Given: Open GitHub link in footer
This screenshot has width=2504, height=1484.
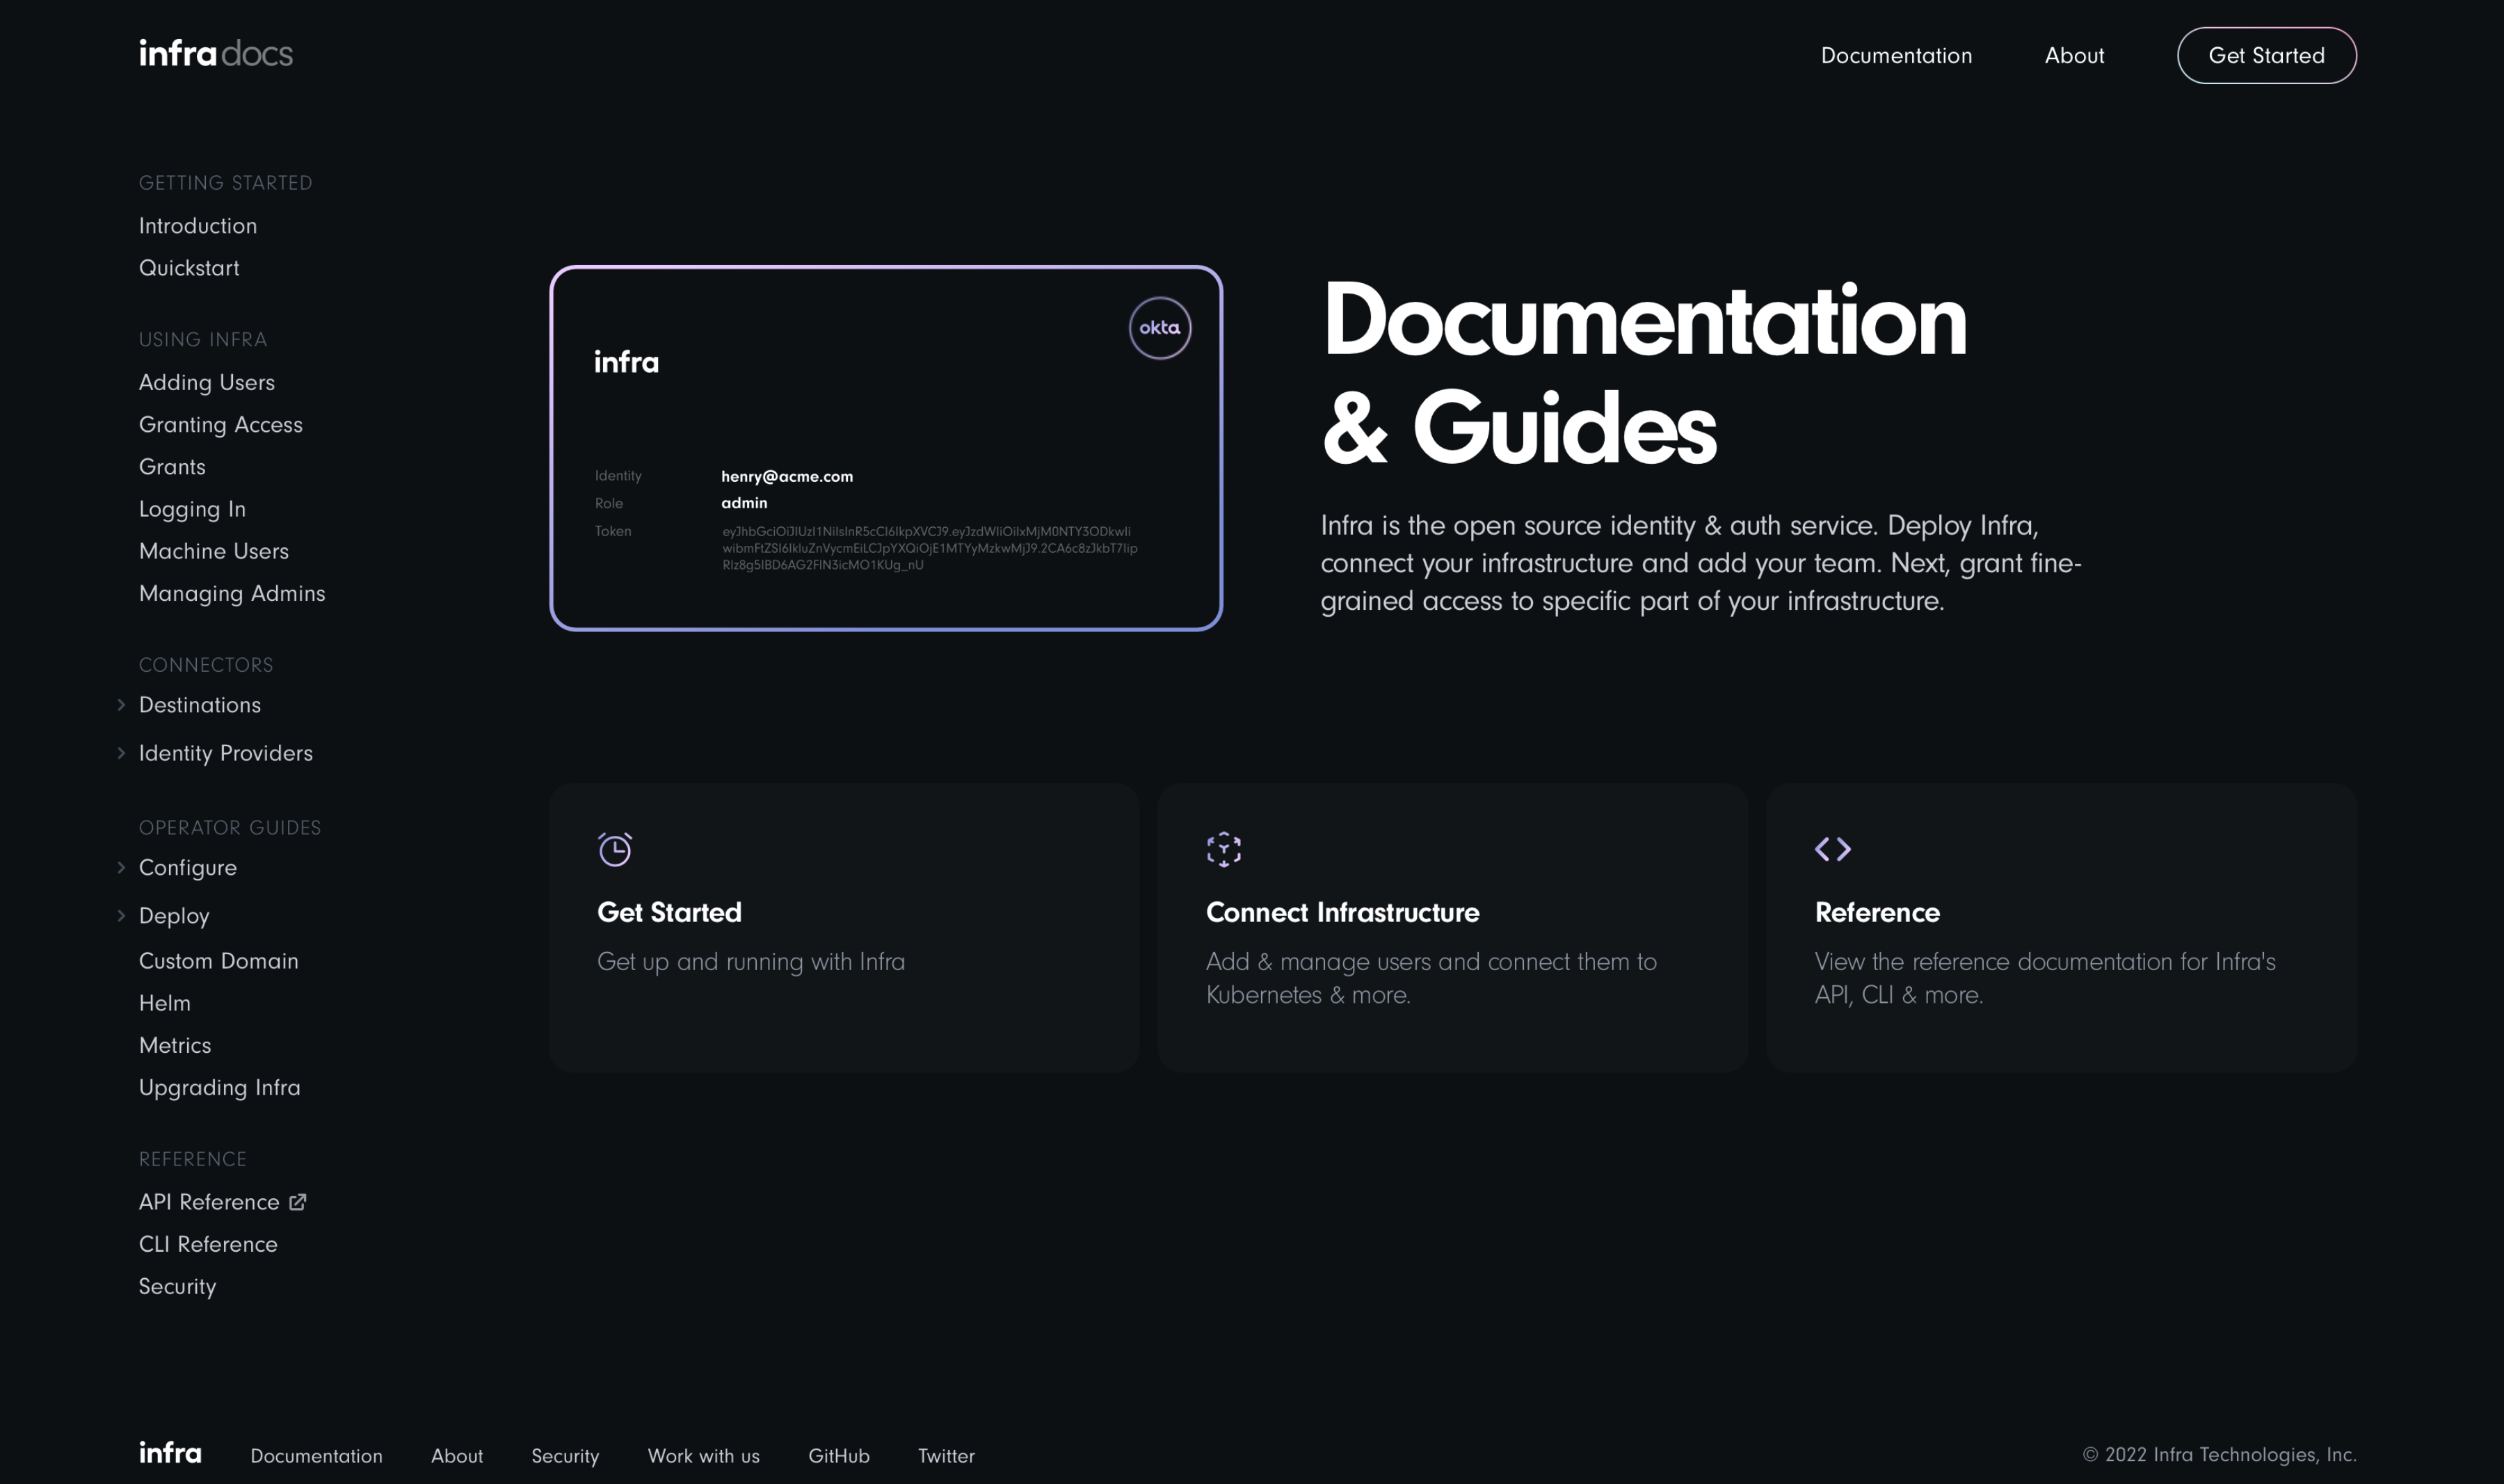Looking at the screenshot, I should (x=839, y=1456).
